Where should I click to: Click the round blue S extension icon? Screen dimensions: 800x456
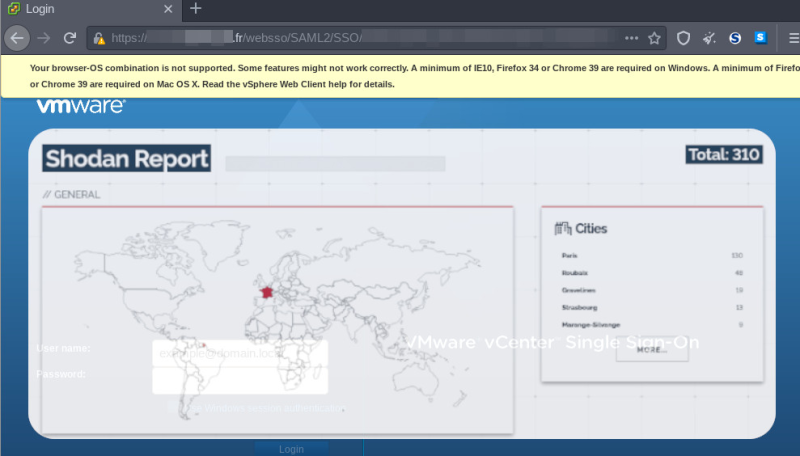(735, 38)
